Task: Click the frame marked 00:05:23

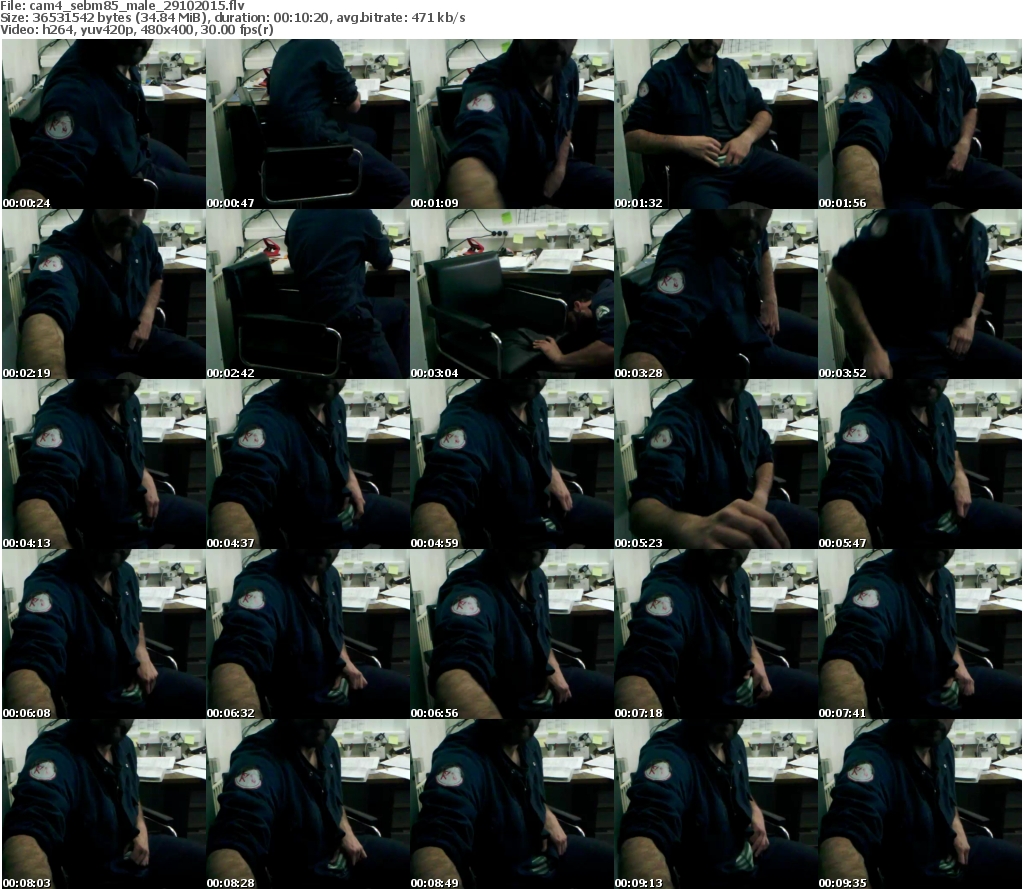Action: 716,464
